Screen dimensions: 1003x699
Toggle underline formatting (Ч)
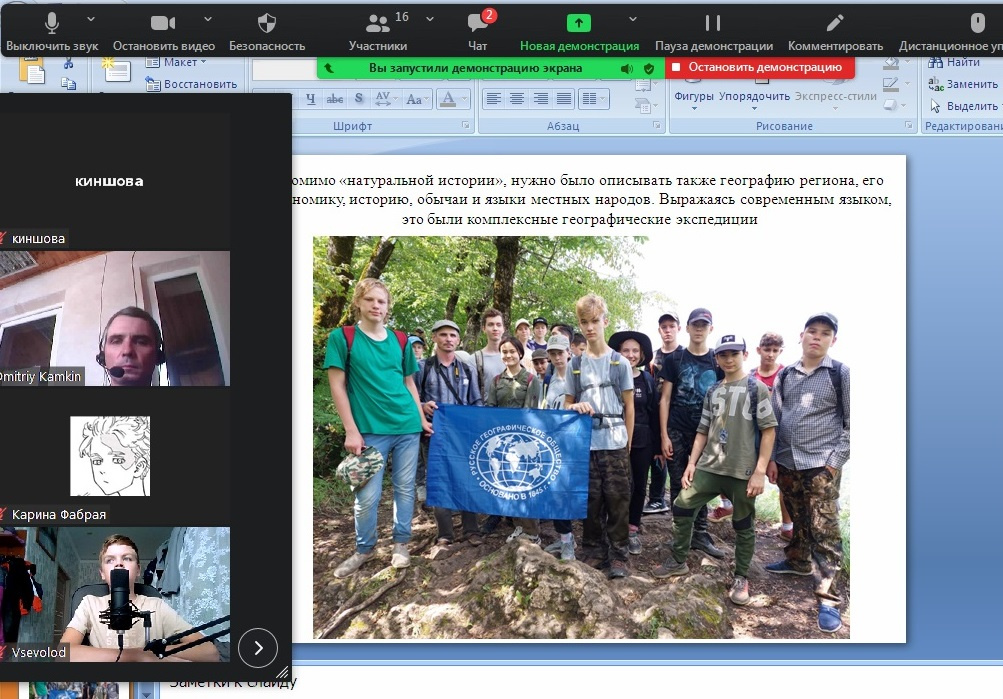310,98
